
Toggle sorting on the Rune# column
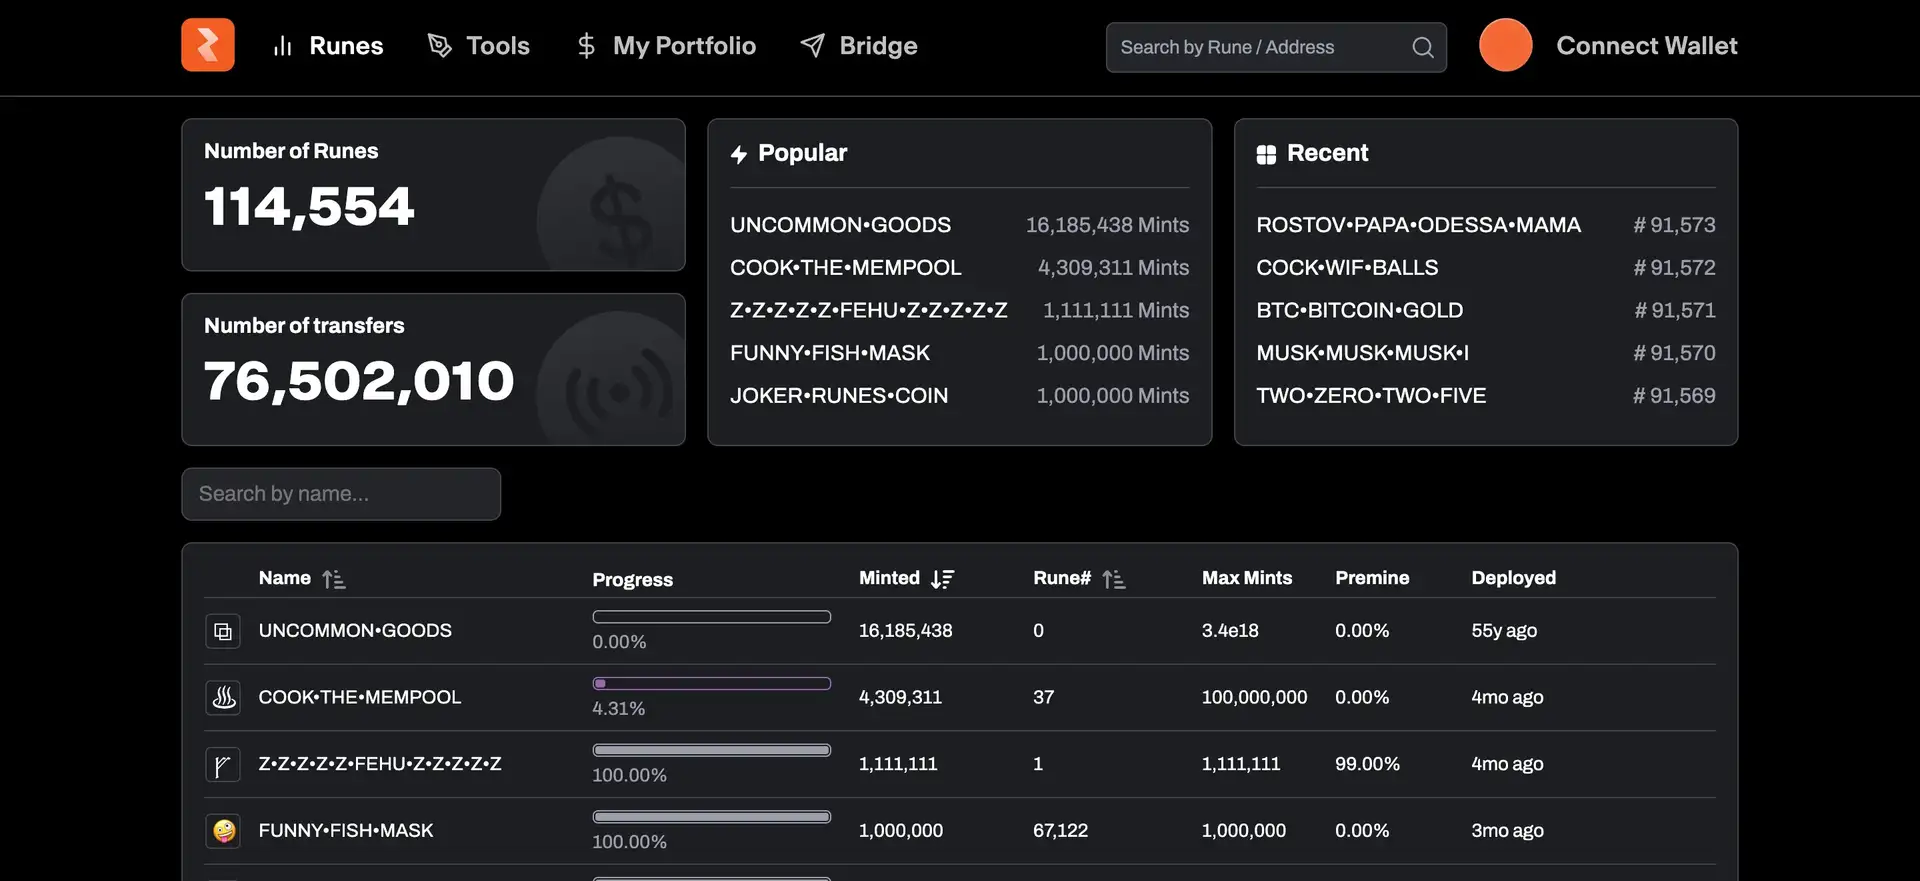tap(1113, 579)
